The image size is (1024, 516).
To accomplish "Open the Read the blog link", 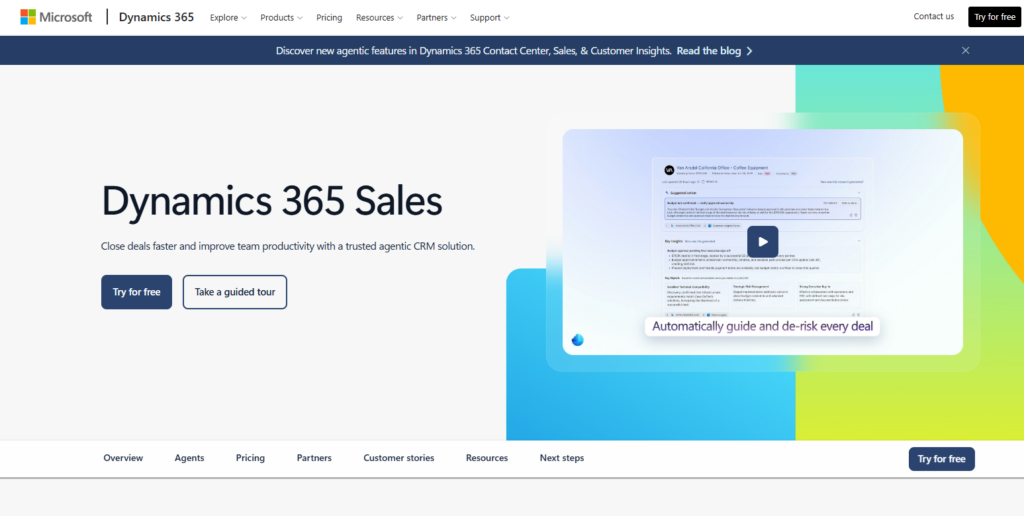I will coord(714,50).
